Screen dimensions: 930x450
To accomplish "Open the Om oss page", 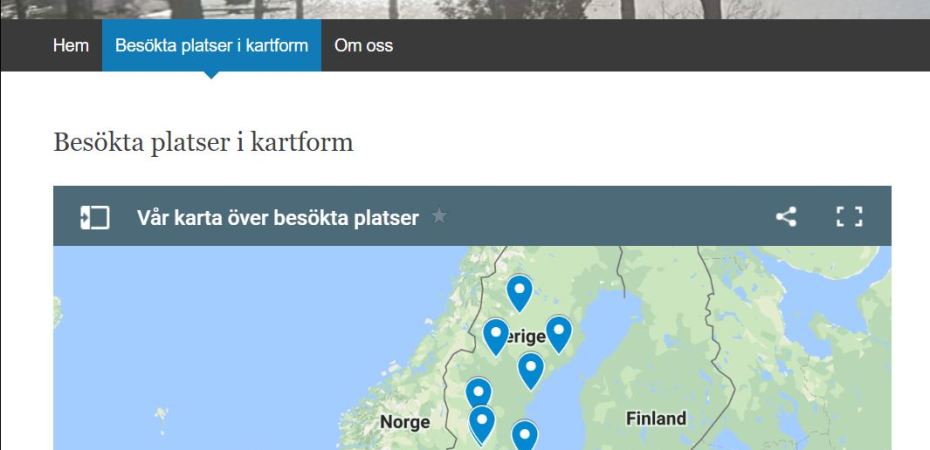I will tap(363, 46).
